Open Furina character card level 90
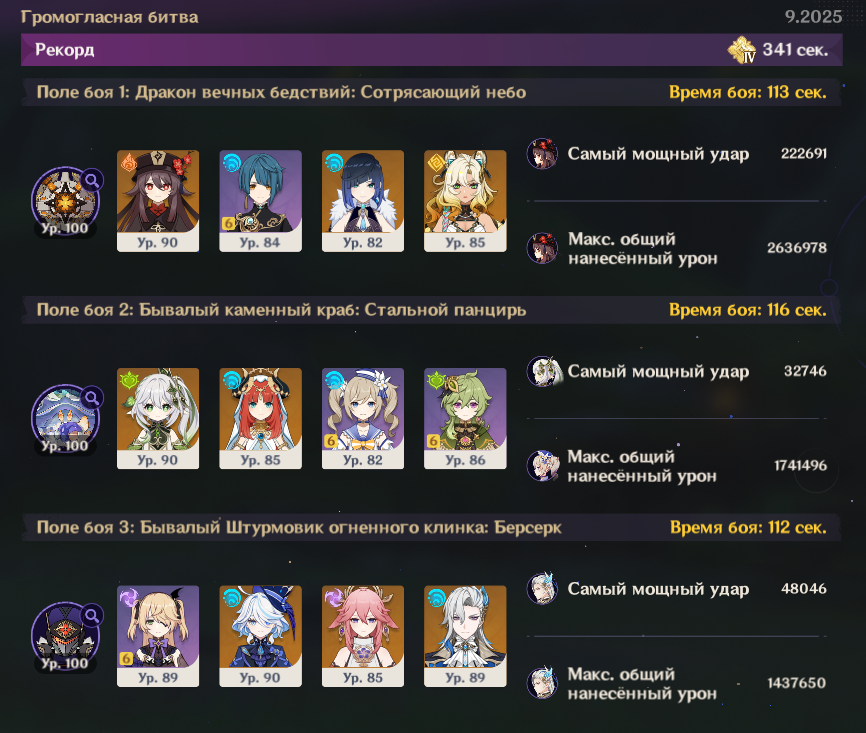Viewport: 866px width, 733px height. (x=261, y=636)
